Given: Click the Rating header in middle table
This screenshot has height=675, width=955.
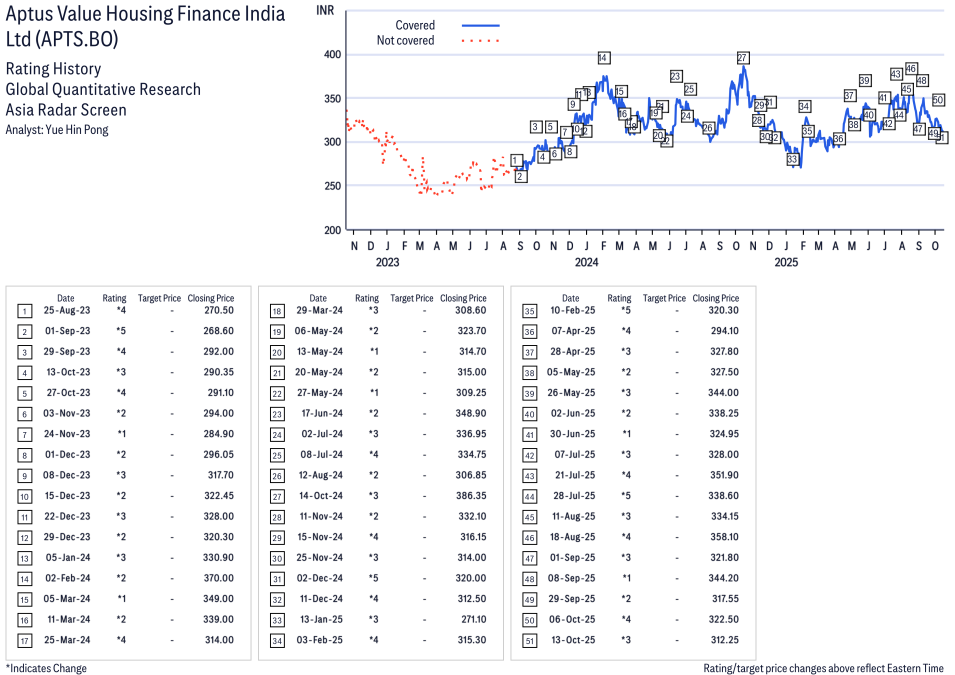Looking at the screenshot, I should 367,298.
